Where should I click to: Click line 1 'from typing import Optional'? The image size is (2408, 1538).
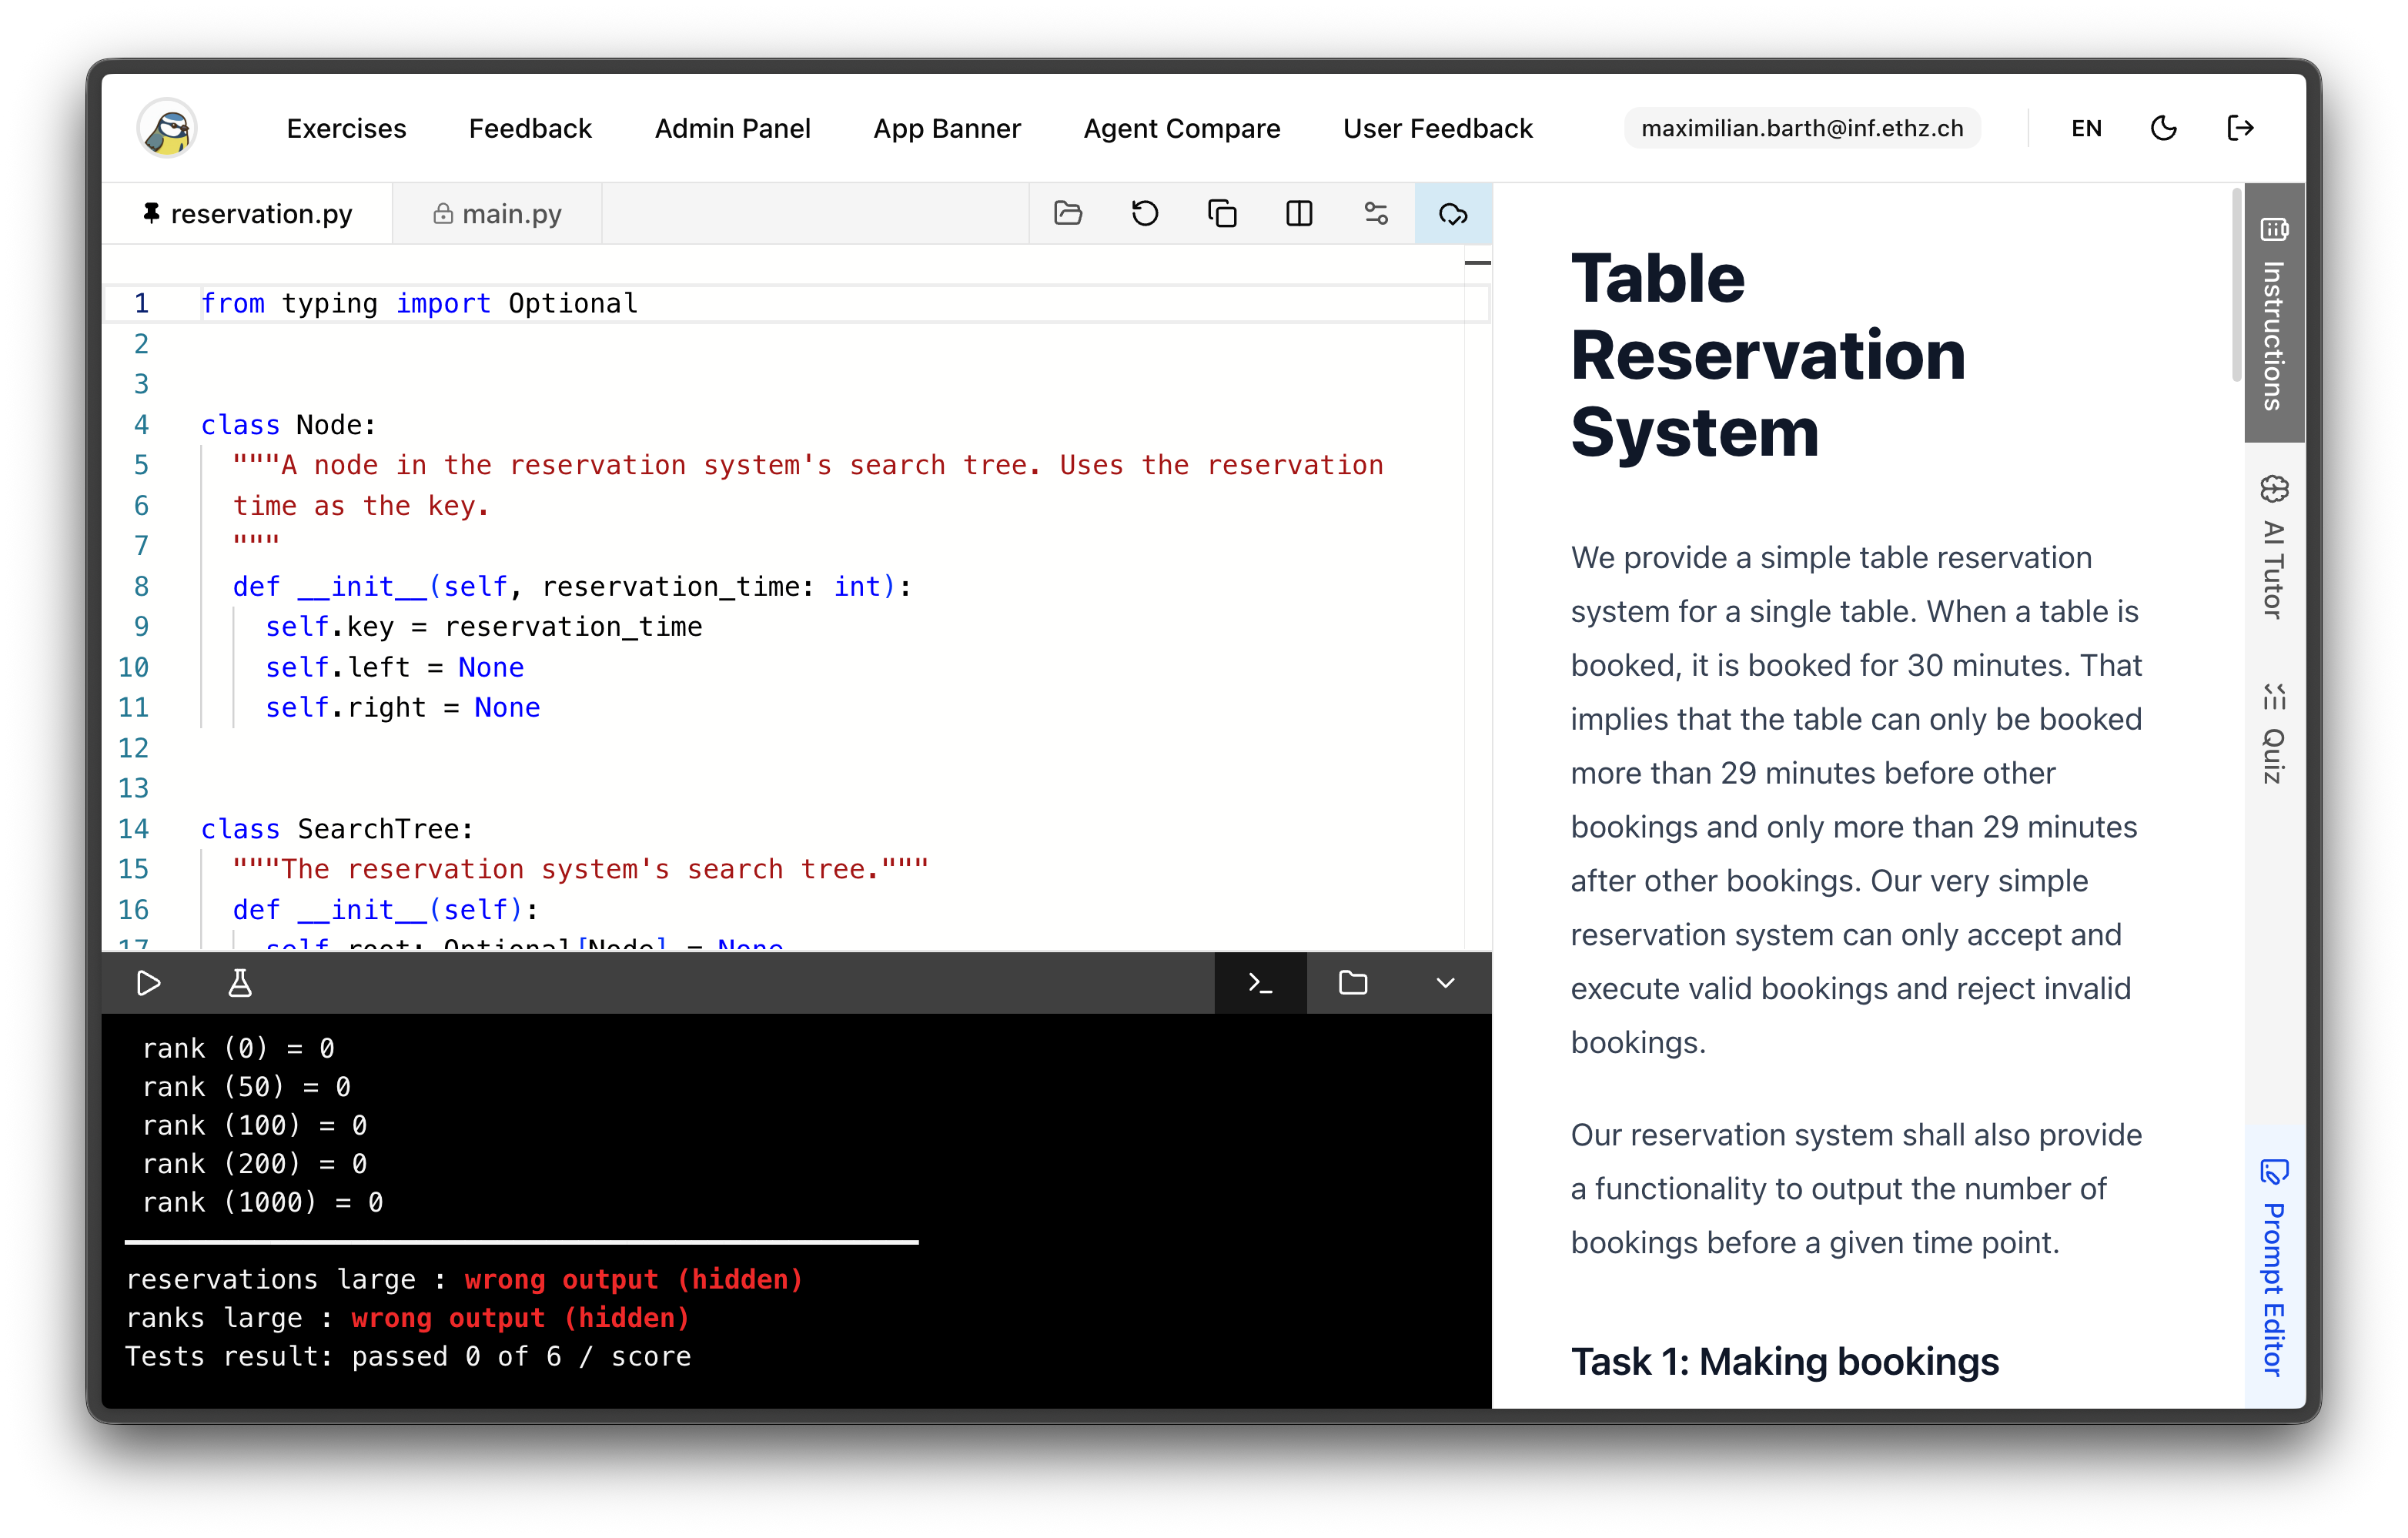[419, 303]
